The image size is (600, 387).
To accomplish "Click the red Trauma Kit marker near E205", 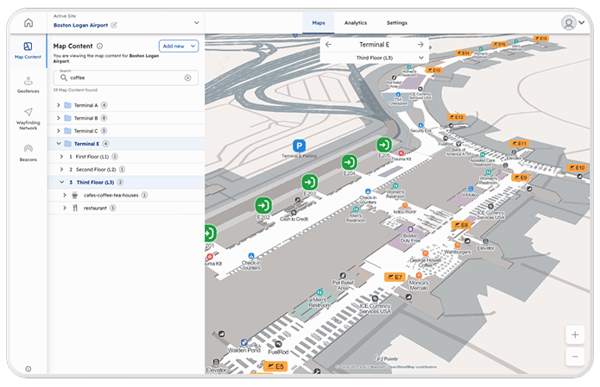I will coord(401,153).
